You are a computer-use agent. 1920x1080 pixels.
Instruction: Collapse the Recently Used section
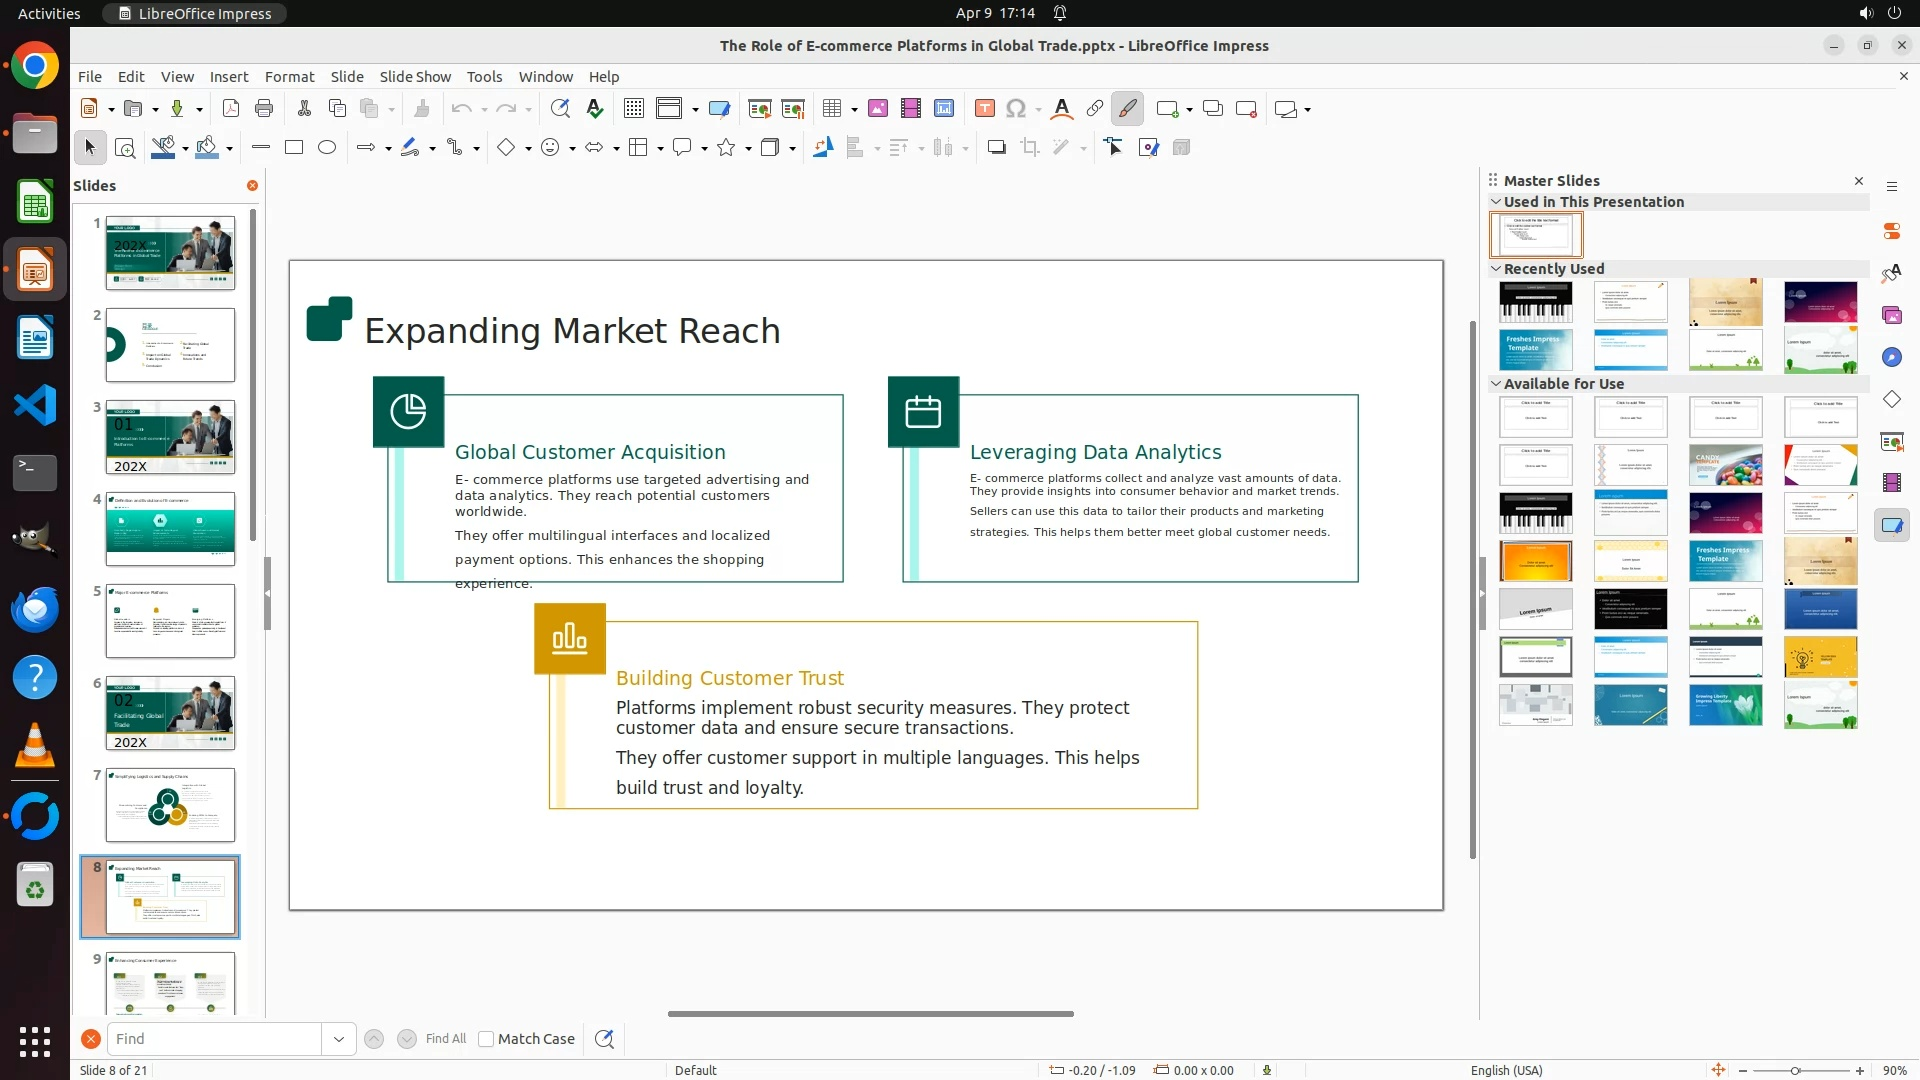coord(1496,268)
